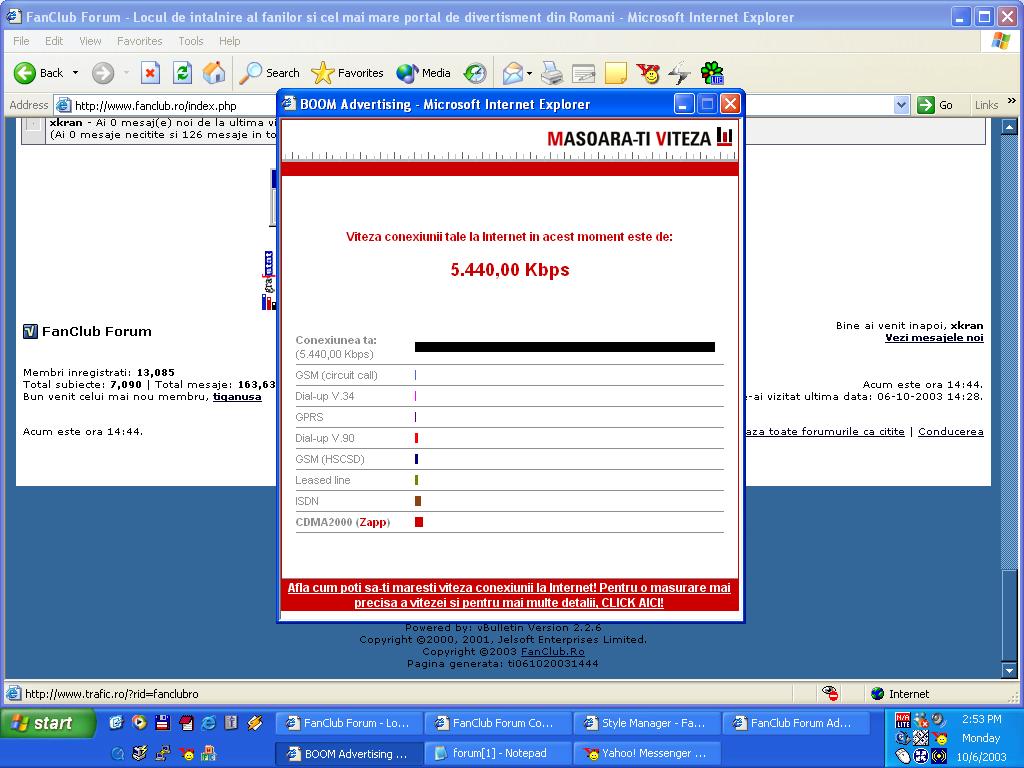Click the Yahoo Messenger quick launch icon

tap(187, 754)
